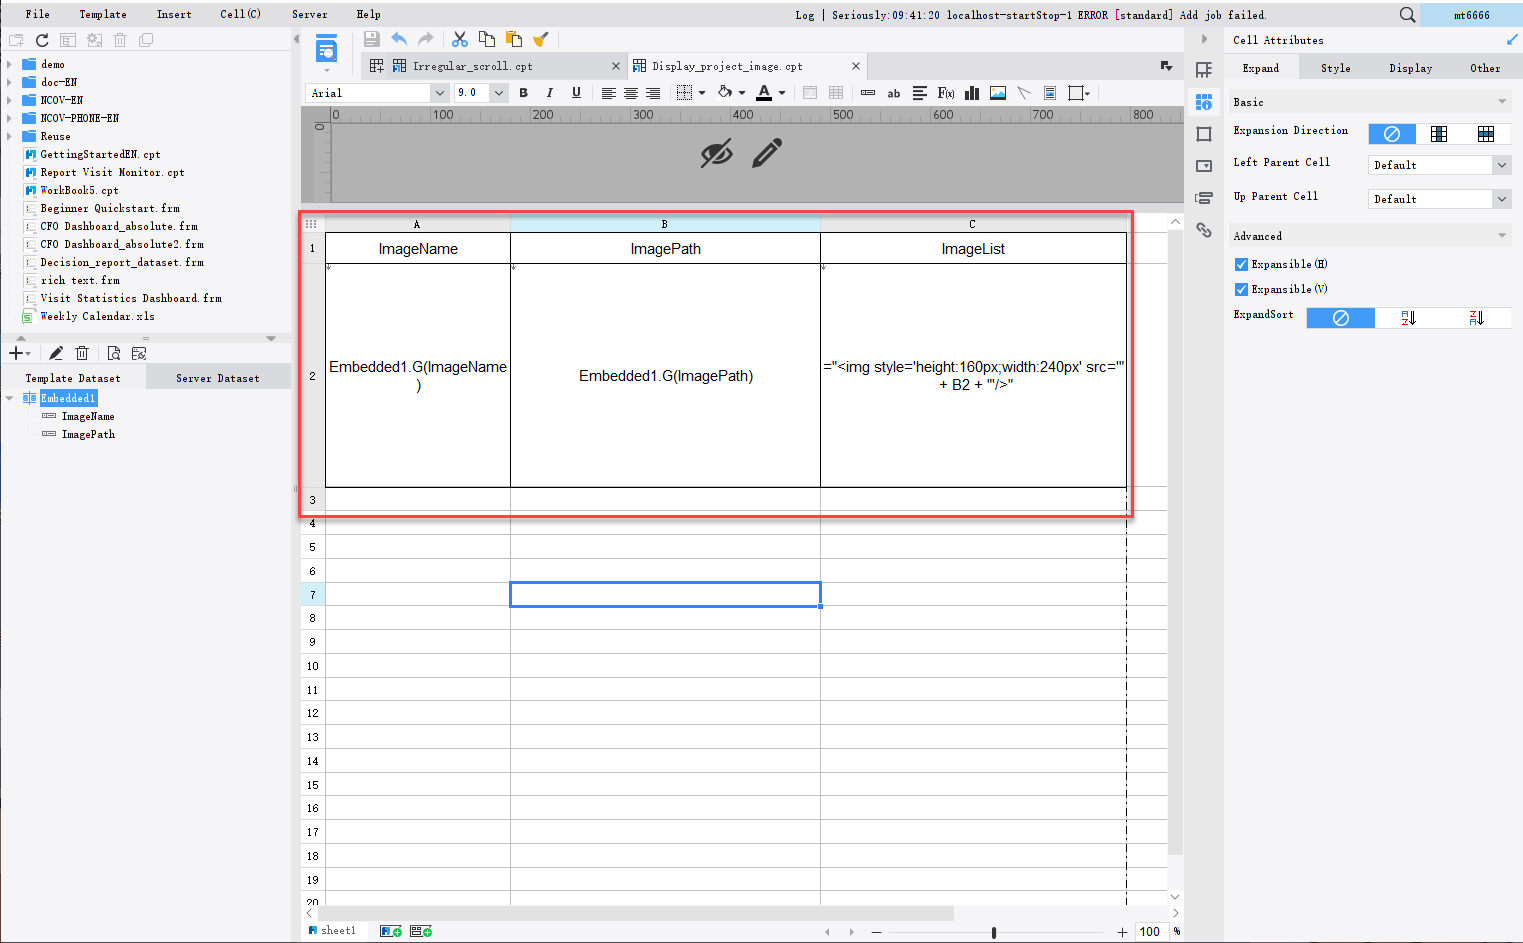
Task: Switch to the Style tab in Cell Attributes
Action: tap(1337, 67)
